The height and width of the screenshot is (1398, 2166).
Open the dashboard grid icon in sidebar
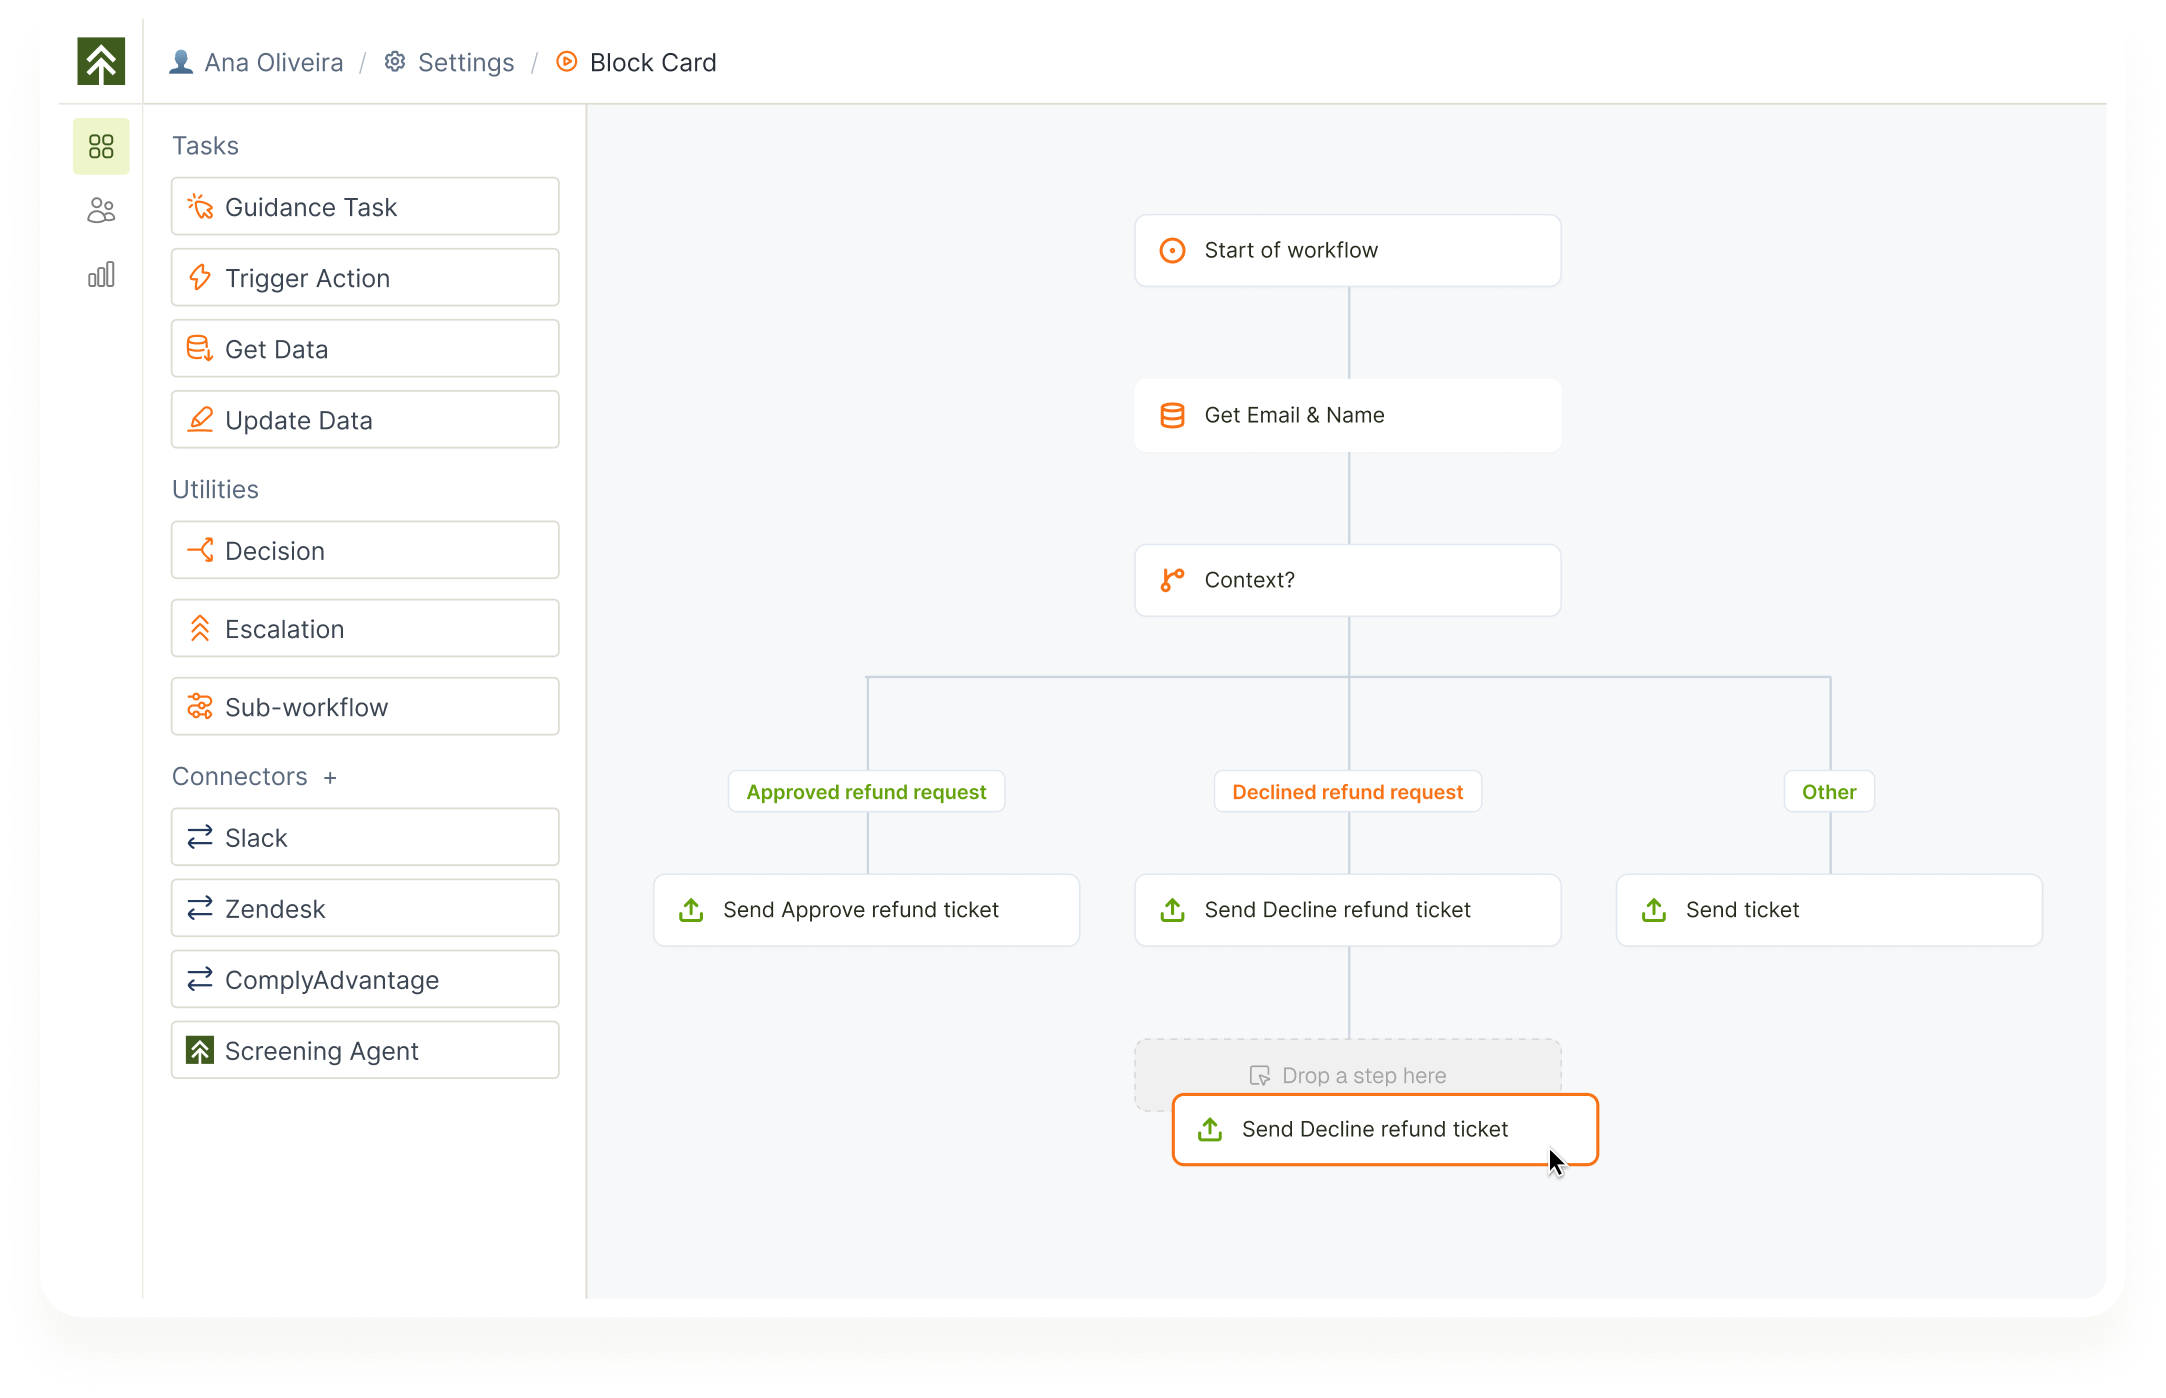pos(101,147)
